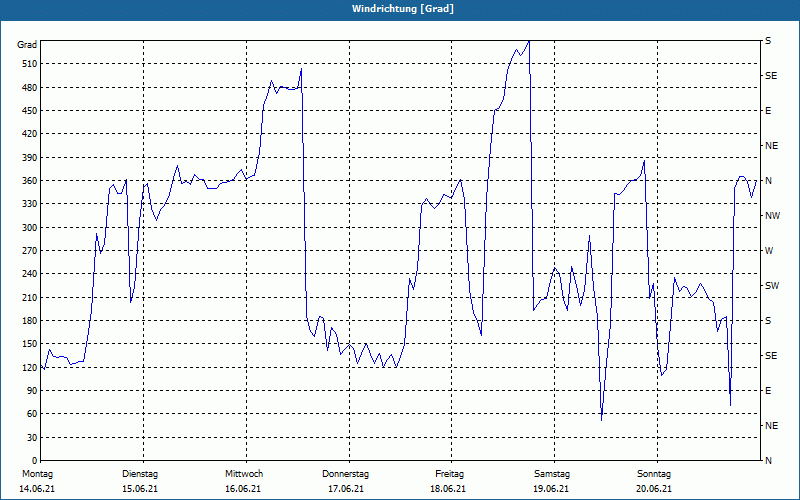Select the 0 tick at the axis origin
The height and width of the screenshot is (500, 800).
[x=35, y=461]
